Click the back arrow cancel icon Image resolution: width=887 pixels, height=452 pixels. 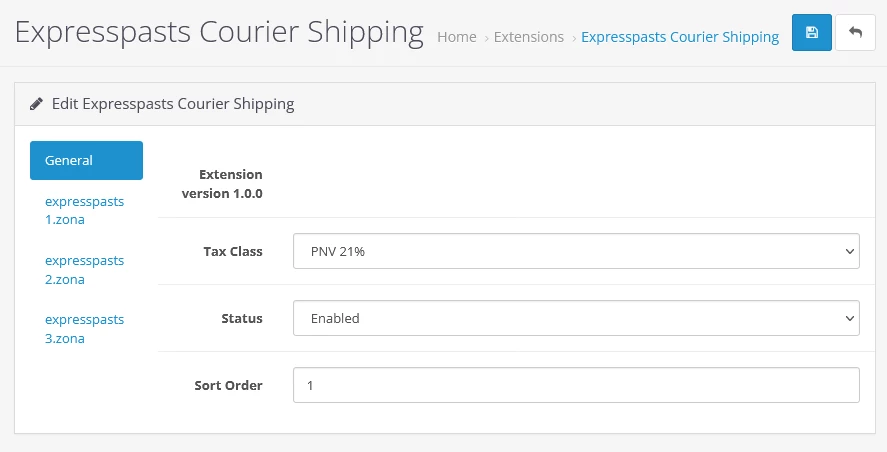click(855, 33)
